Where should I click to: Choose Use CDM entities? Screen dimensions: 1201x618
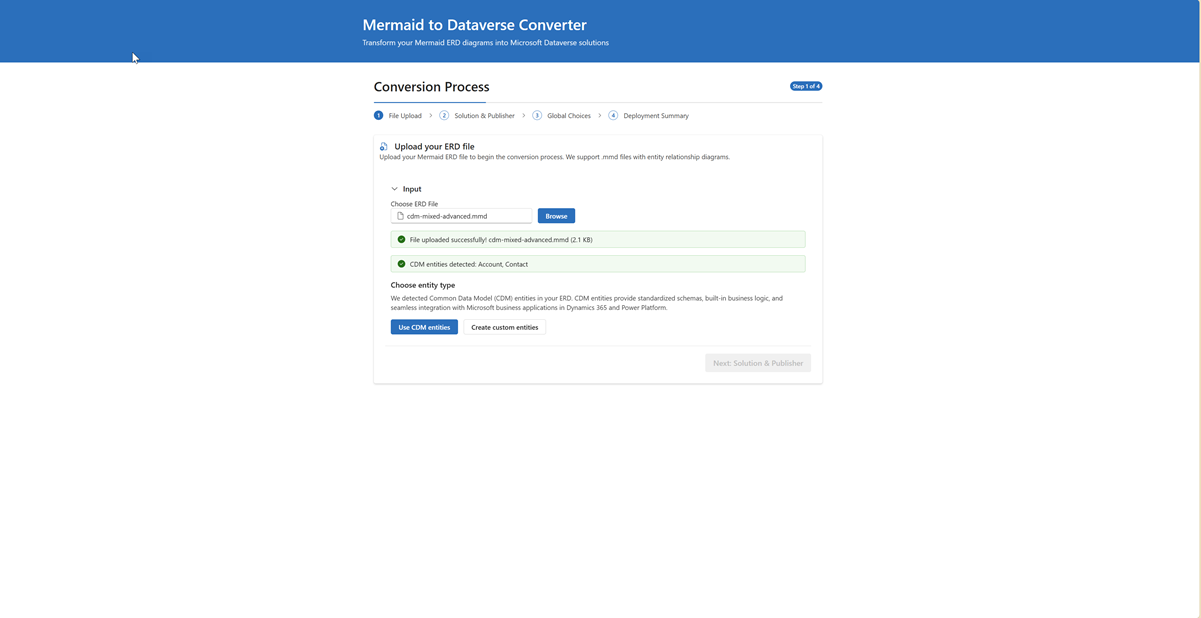tap(424, 327)
